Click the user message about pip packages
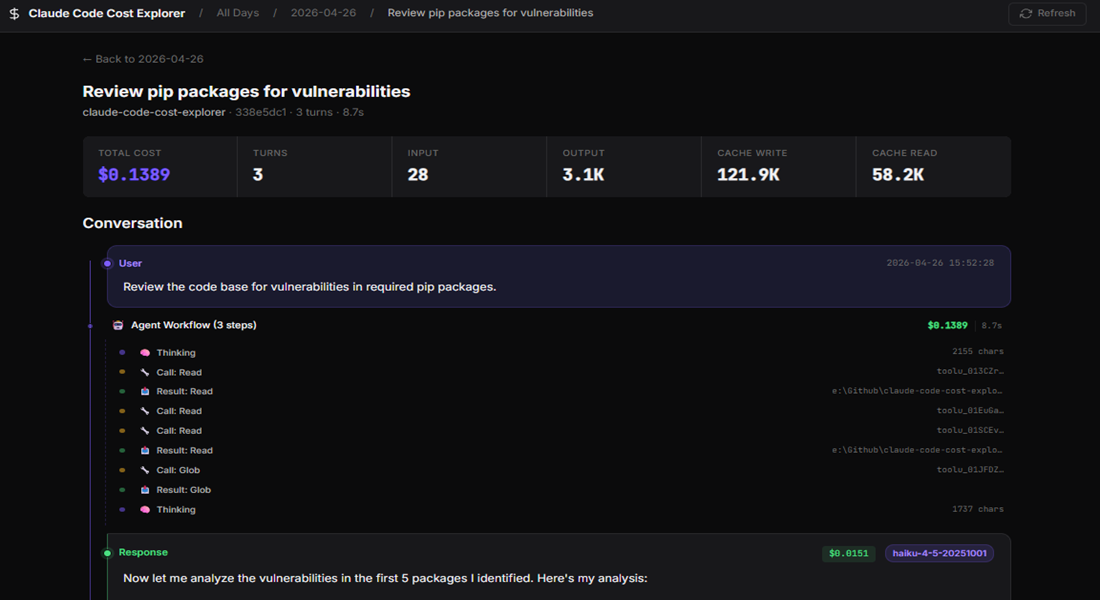 point(309,287)
